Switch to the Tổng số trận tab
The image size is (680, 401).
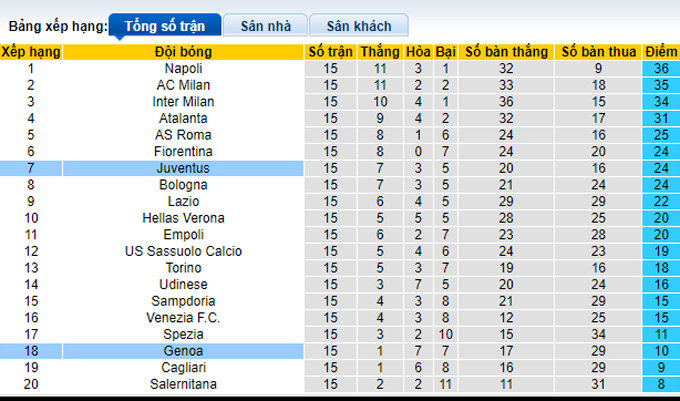(161, 26)
